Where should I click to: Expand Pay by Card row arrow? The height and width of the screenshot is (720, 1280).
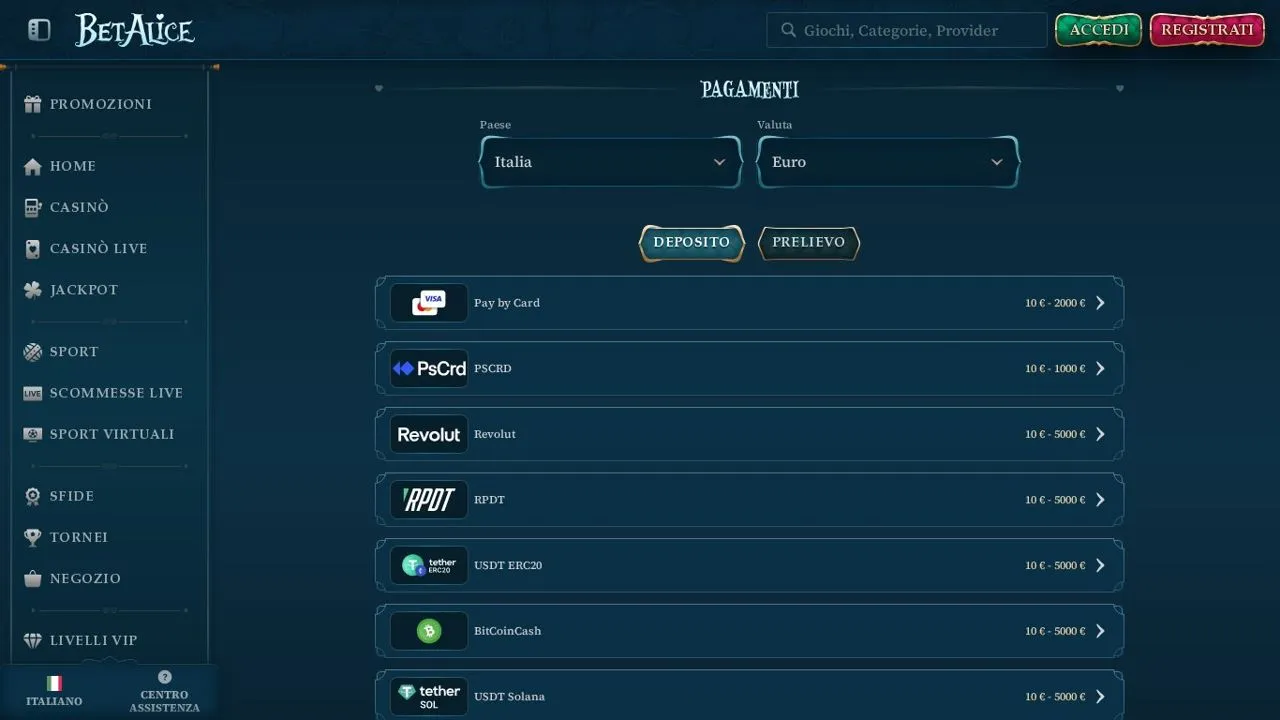click(1100, 303)
